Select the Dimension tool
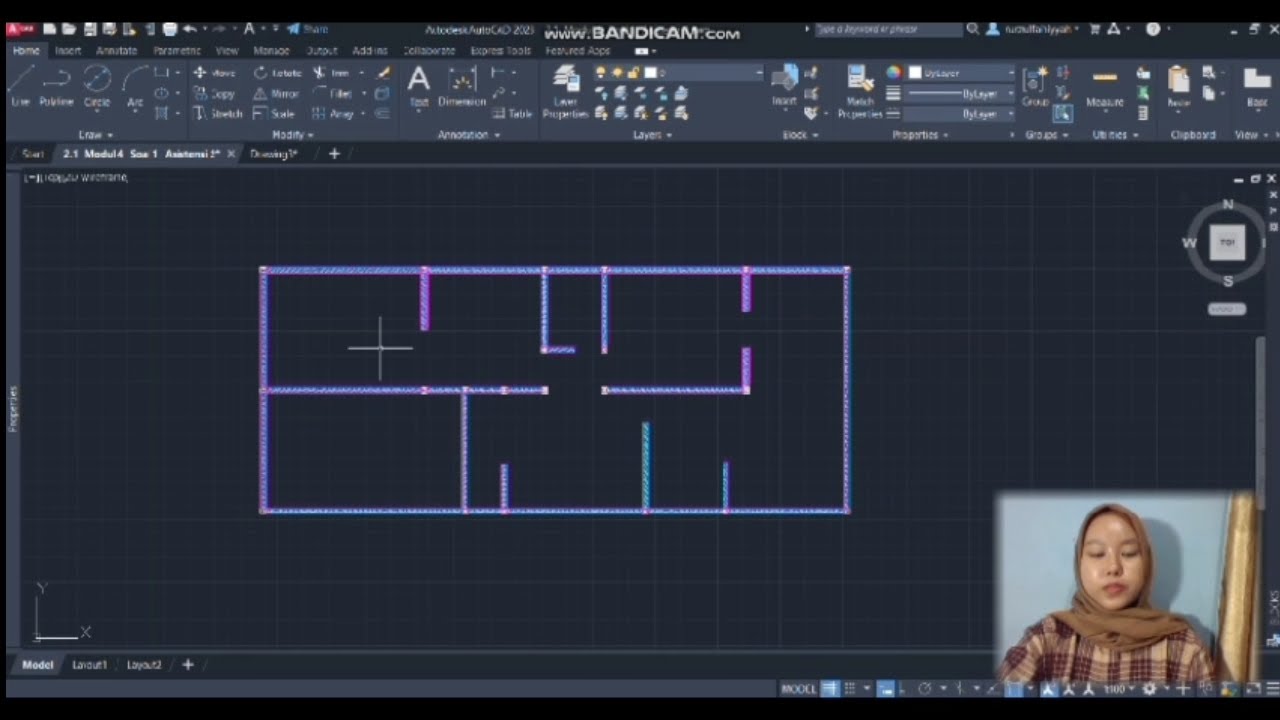The image size is (1280, 720). (462, 86)
